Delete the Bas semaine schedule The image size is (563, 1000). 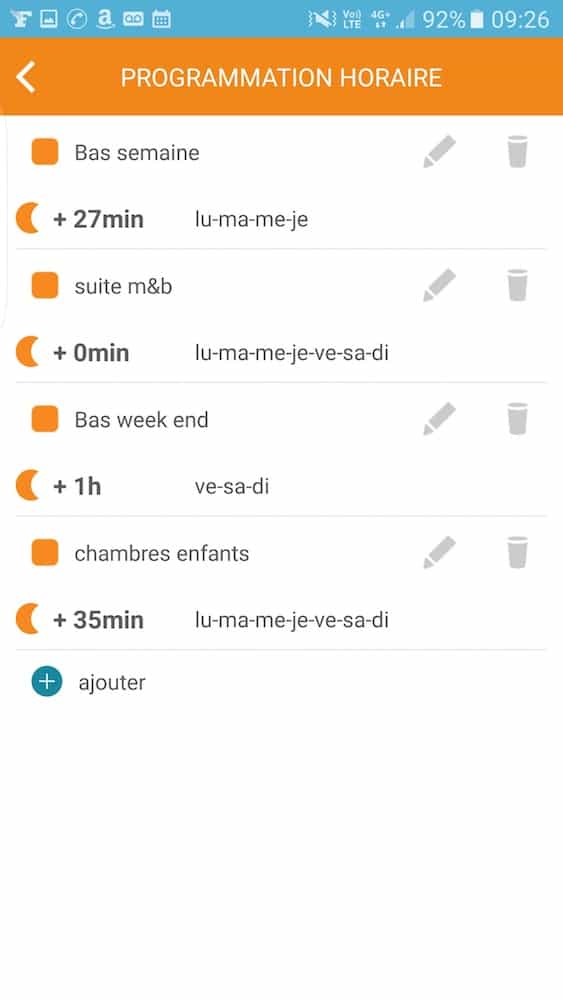[517, 152]
